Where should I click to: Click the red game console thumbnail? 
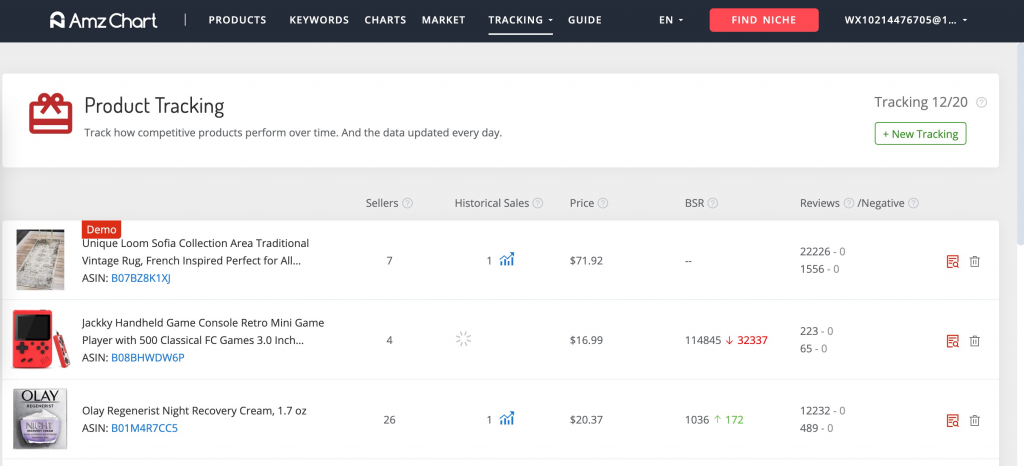40,339
